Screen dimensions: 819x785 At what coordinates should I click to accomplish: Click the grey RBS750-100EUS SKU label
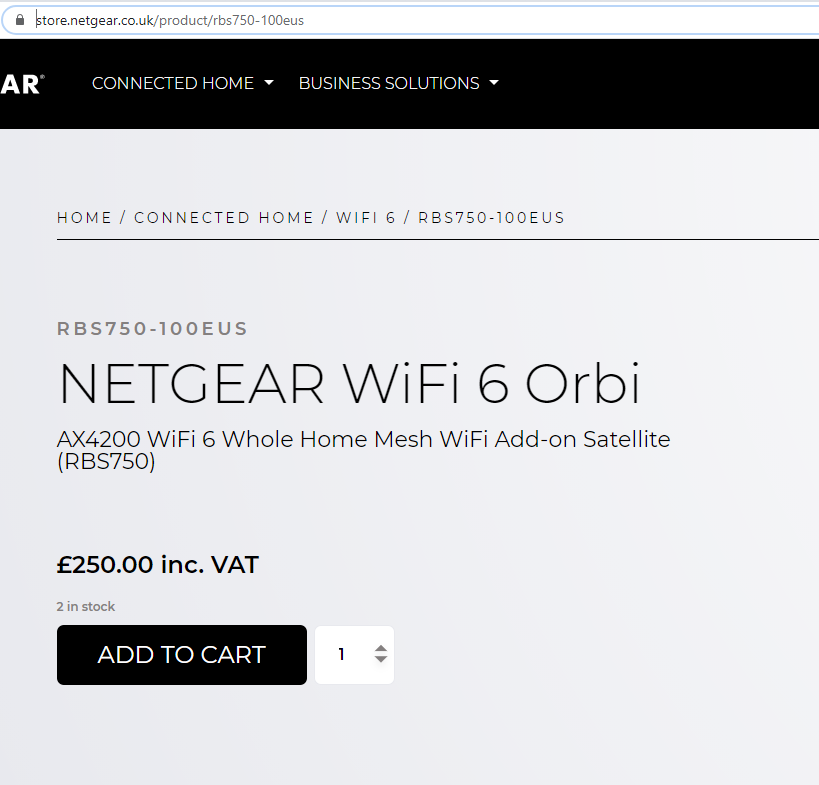point(152,328)
